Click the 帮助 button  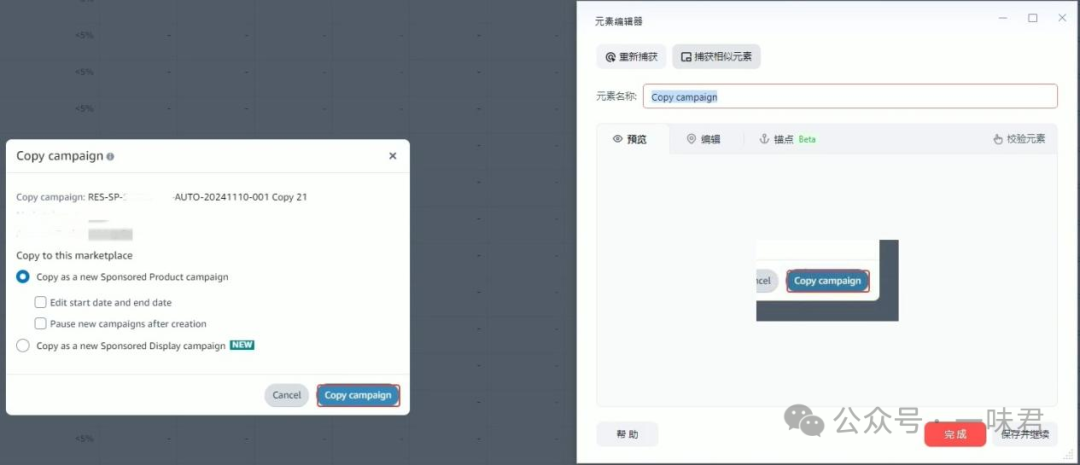tap(627, 434)
